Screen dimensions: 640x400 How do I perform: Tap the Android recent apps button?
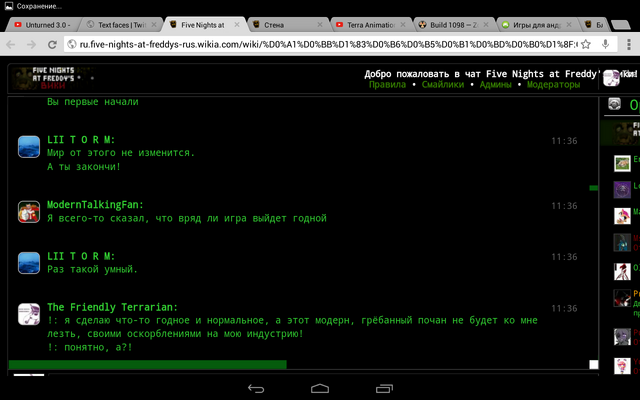[x=384, y=389]
